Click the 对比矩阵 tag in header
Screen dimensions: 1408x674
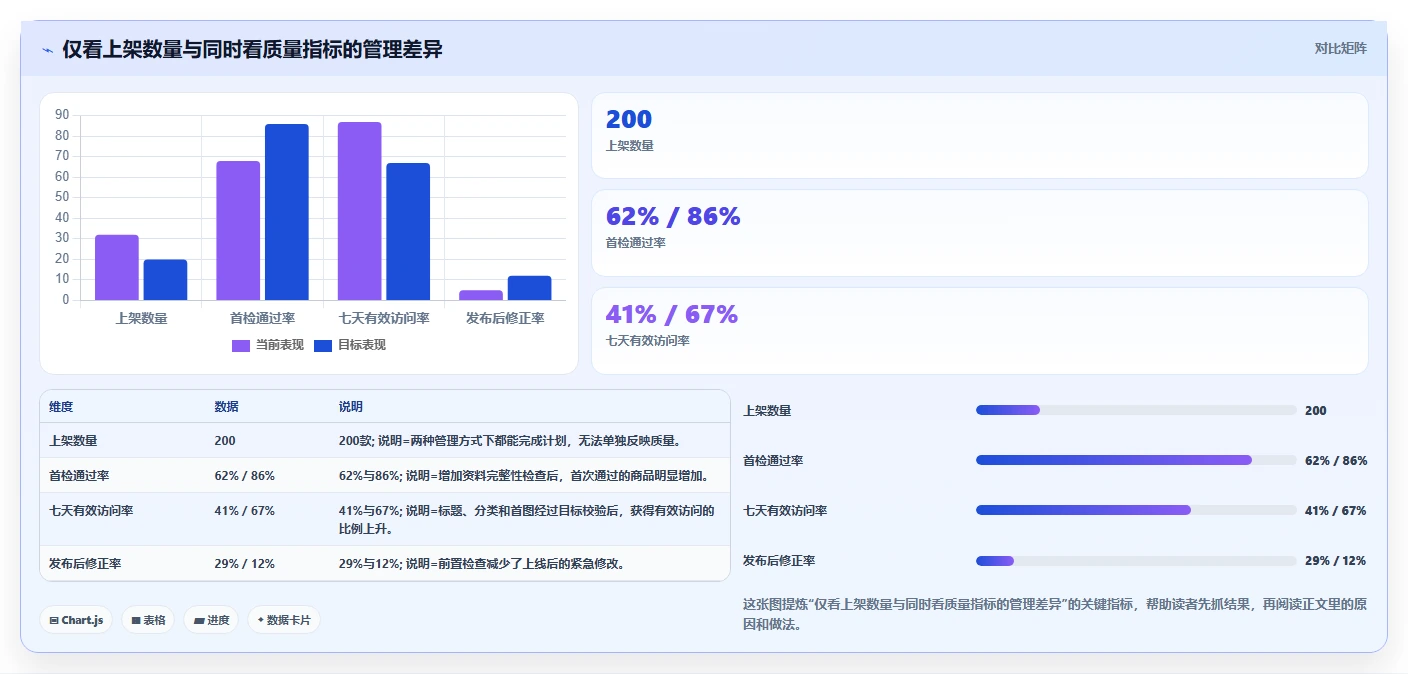point(1340,48)
